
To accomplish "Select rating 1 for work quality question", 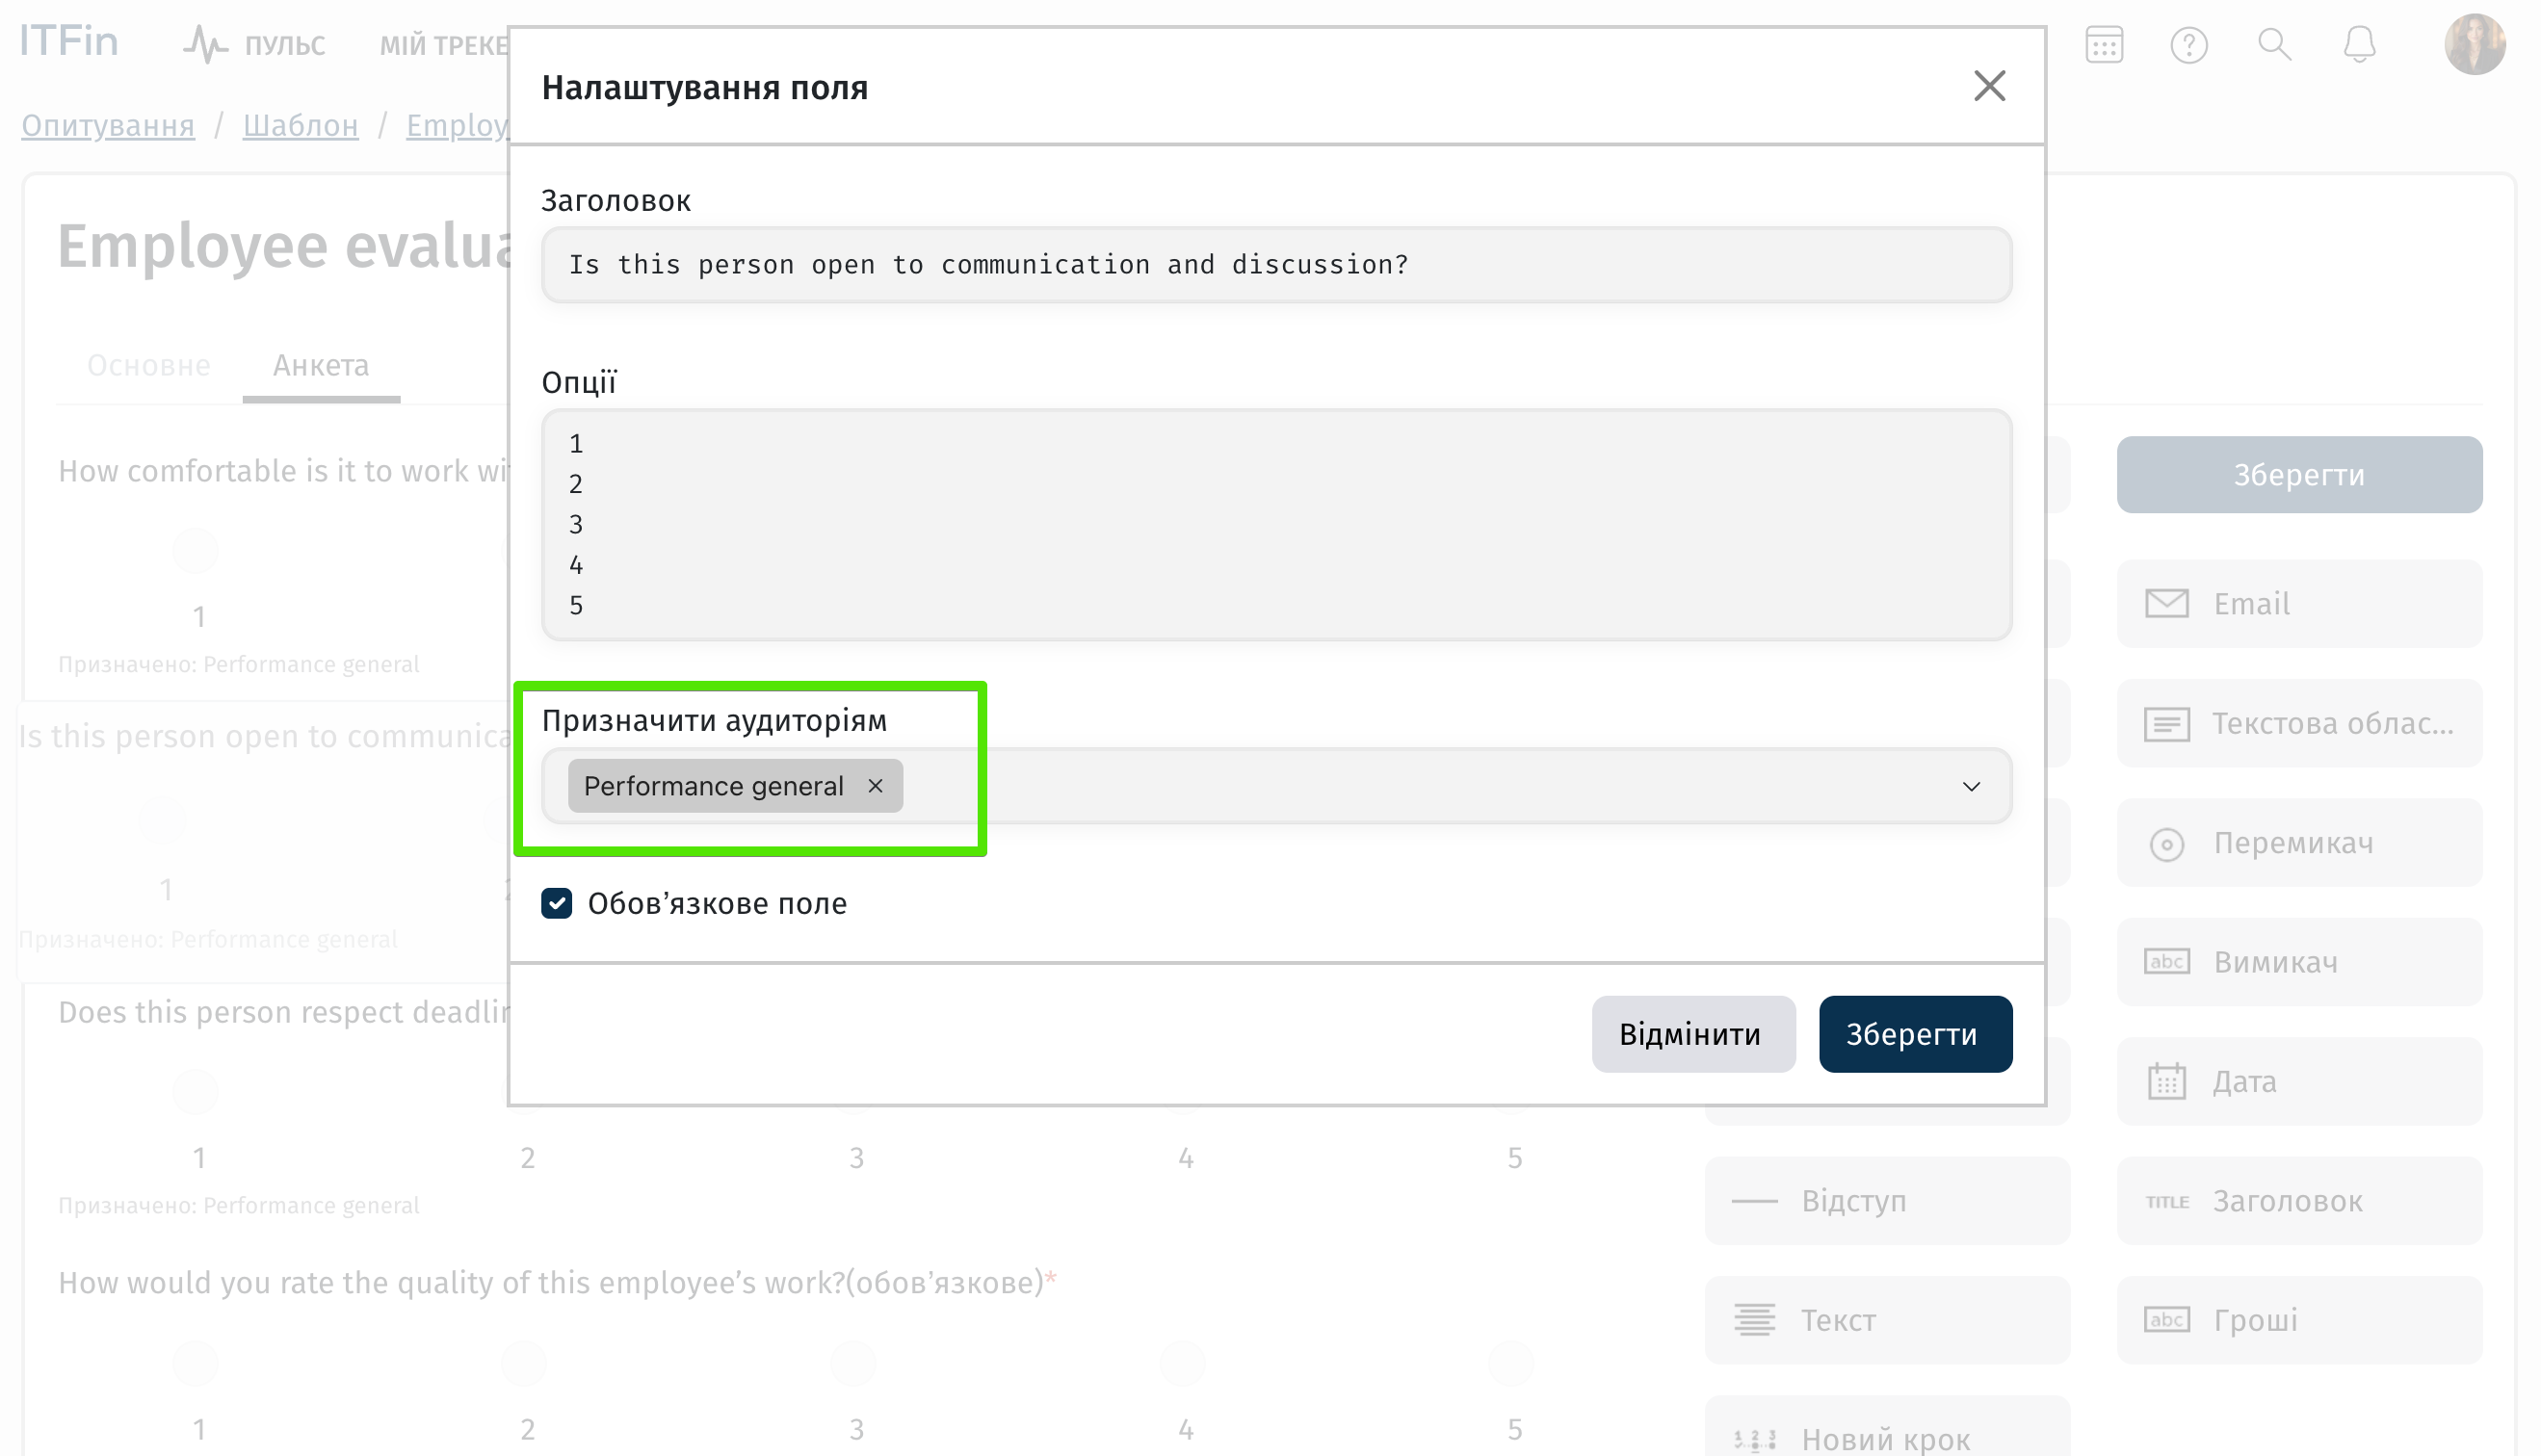I will point(196,1362).
